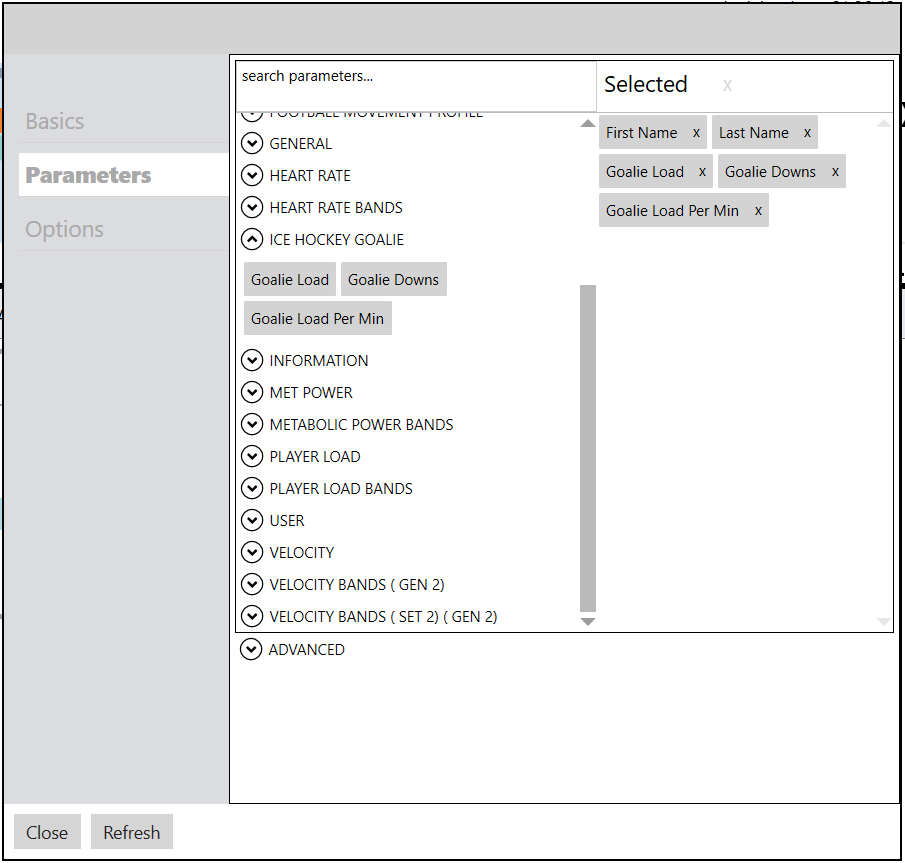This screenshot has width=905, height=863.
Task: Add Goalie Load Per Min to selection
Action: click(x=317, y=318)
